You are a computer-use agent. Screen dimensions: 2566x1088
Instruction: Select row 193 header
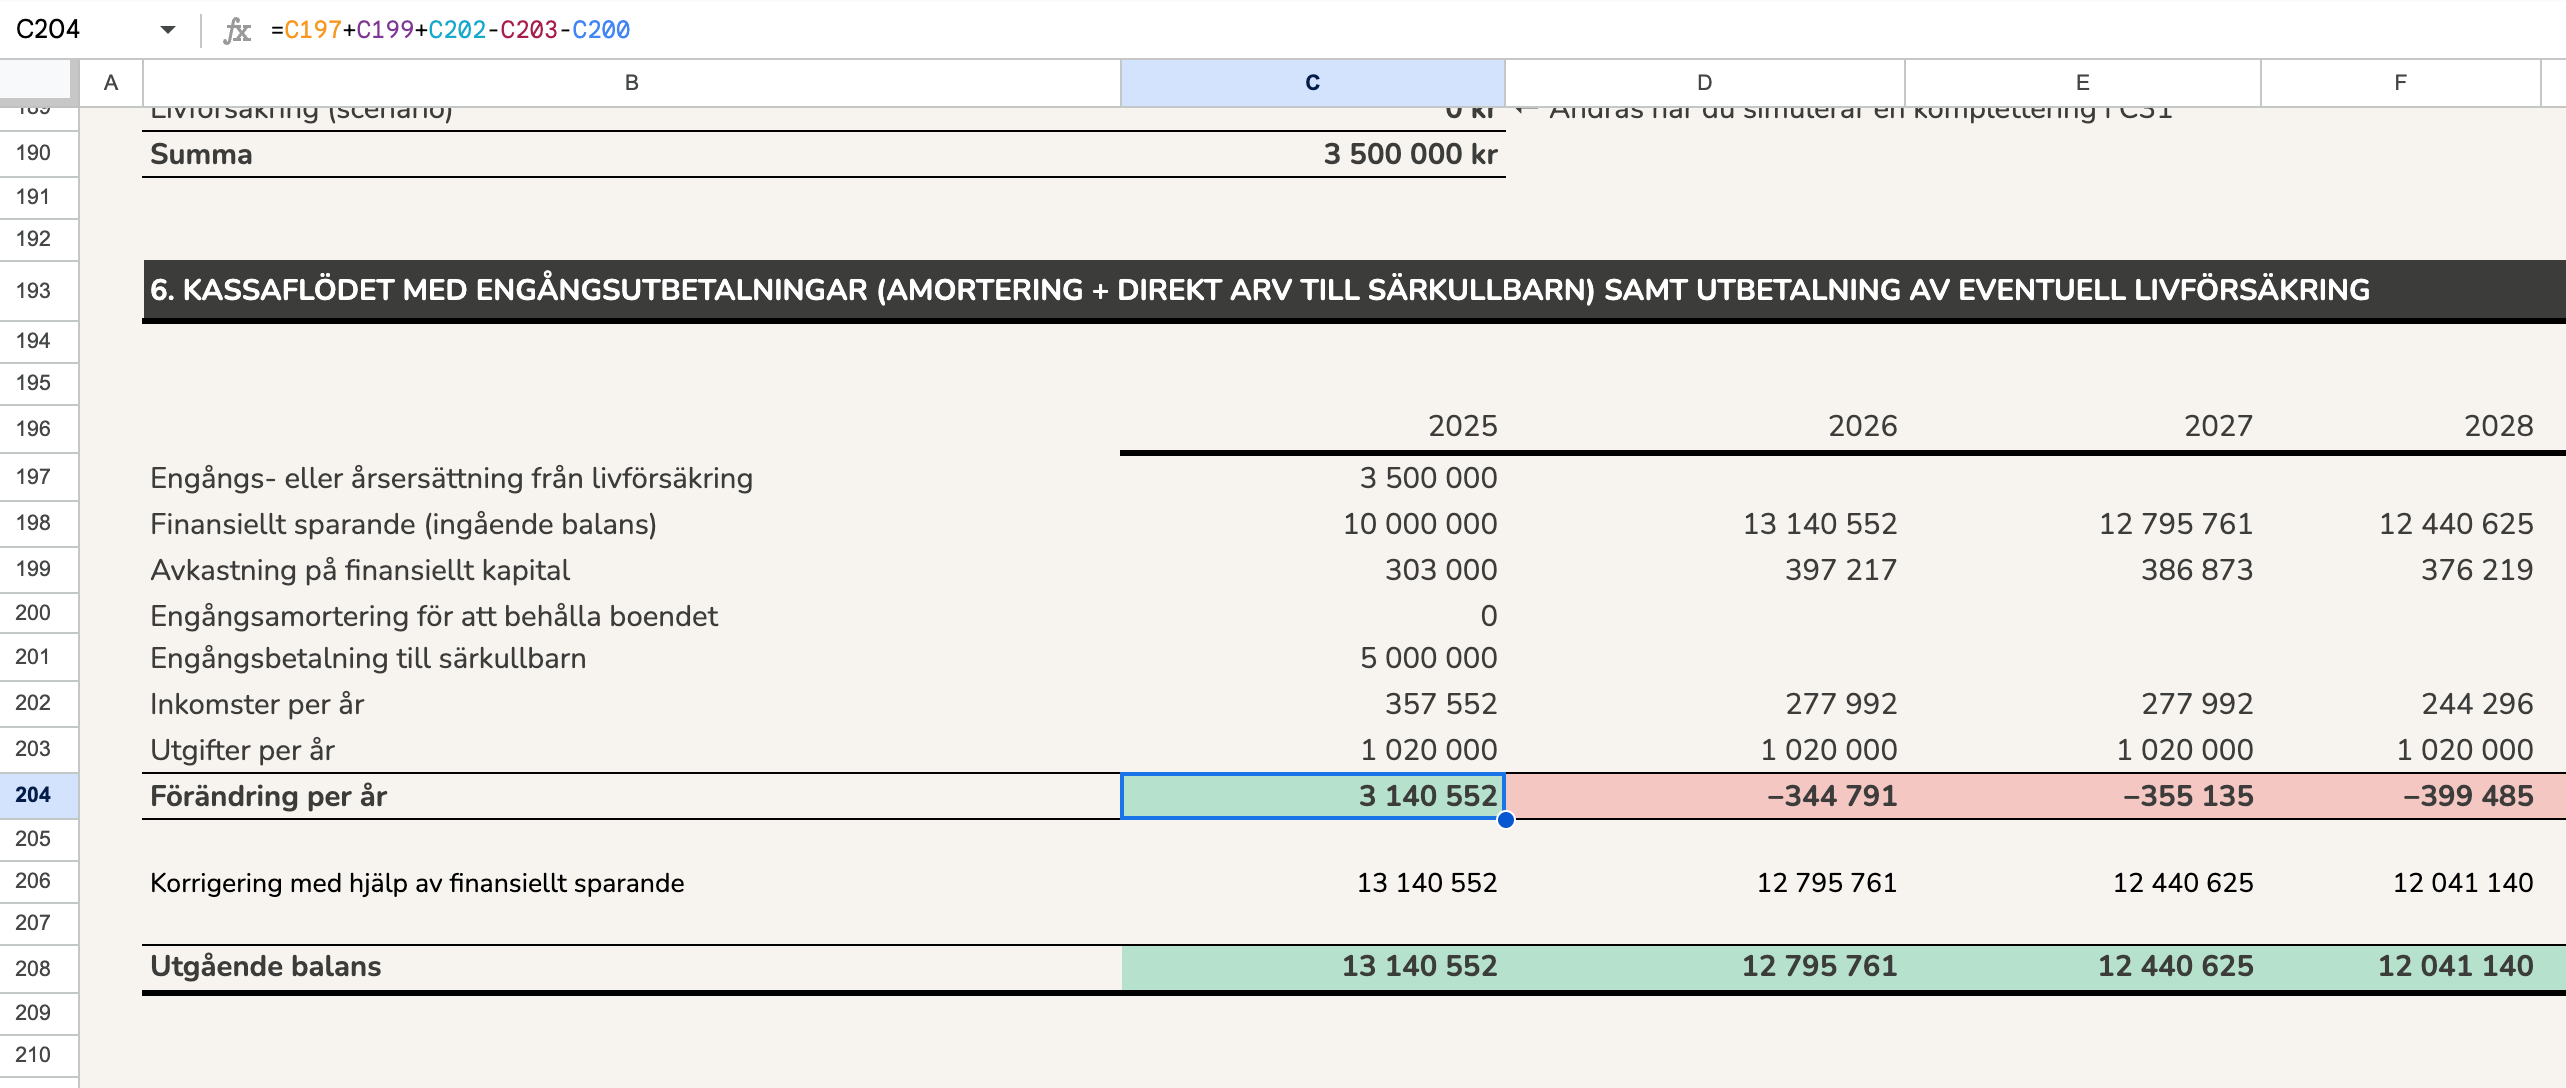pos(33,291)
